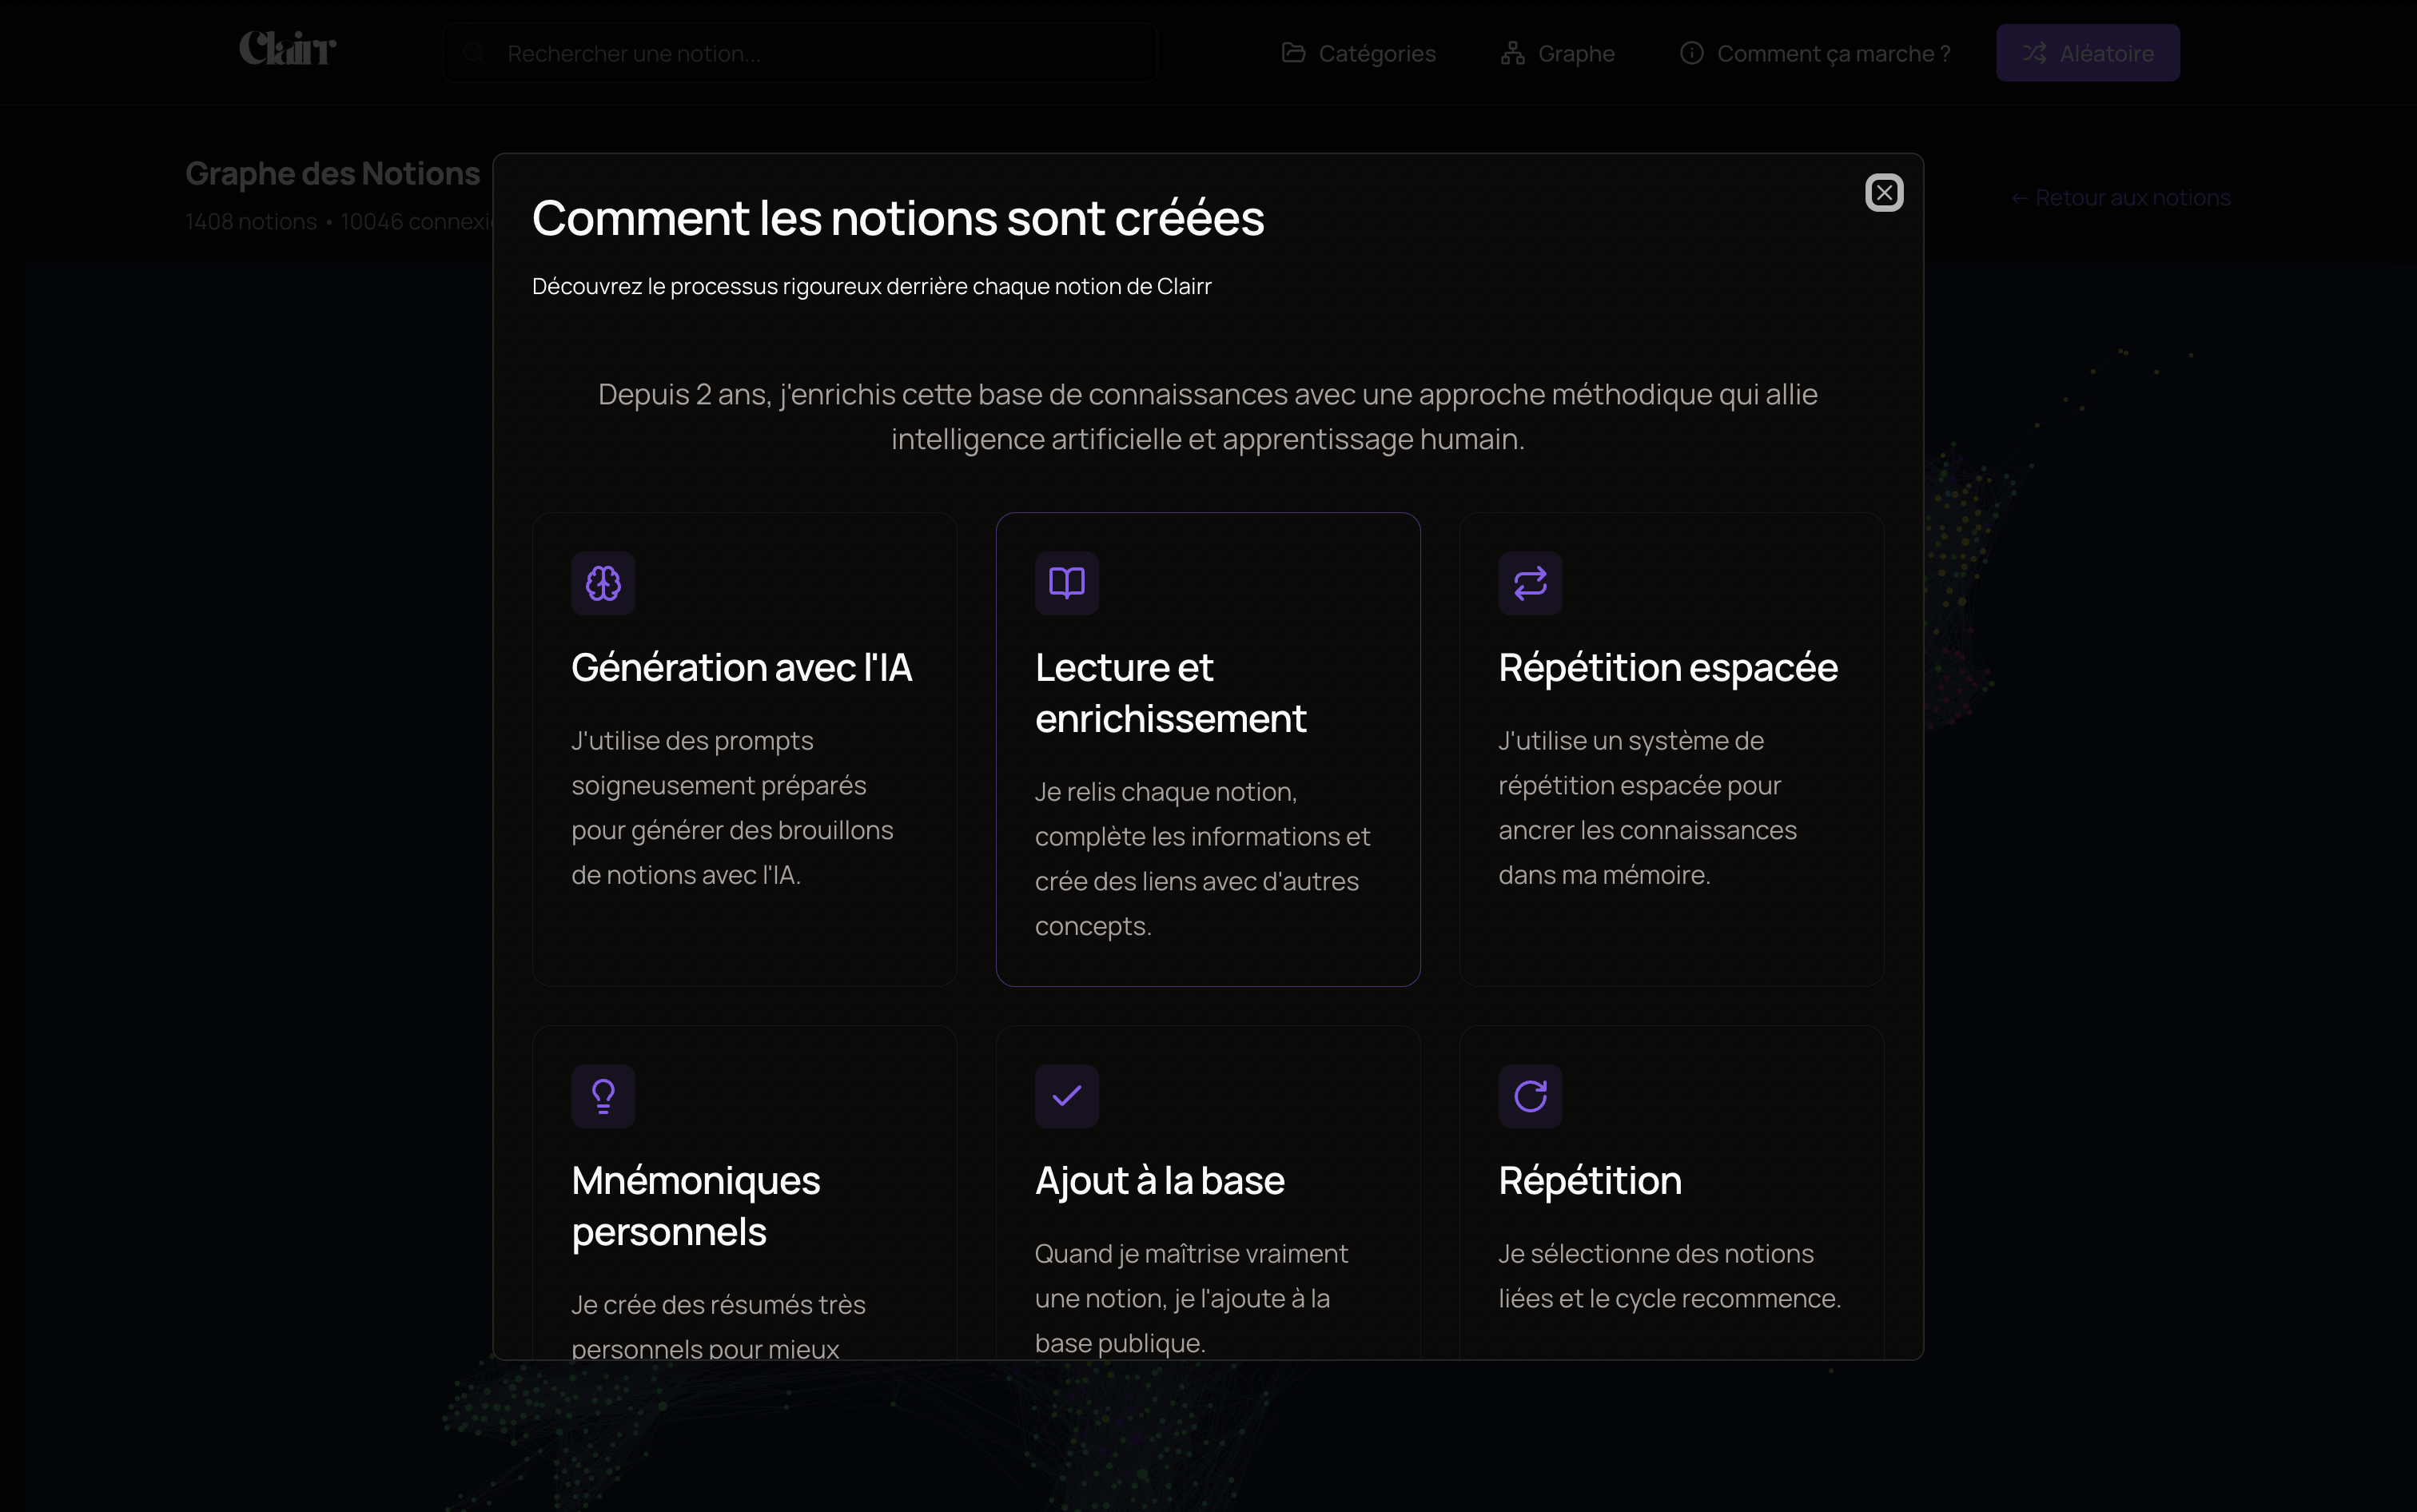Click the folder icon next to Catégories

(1293, 53)
